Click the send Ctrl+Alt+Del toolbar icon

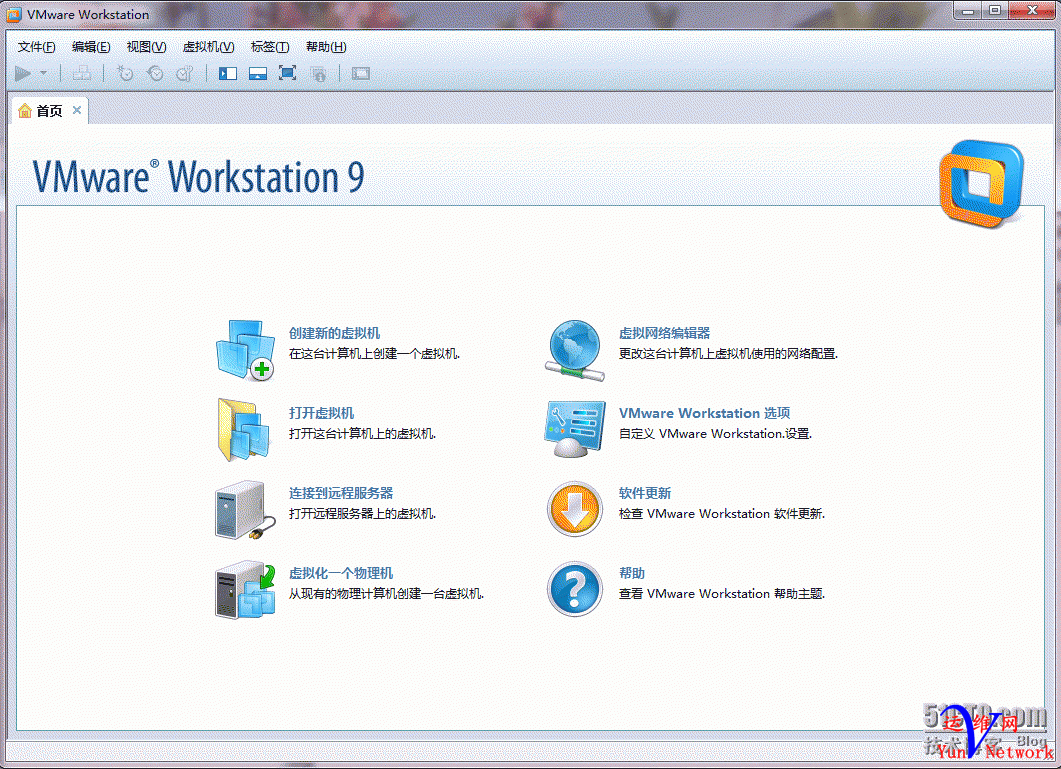82,73
